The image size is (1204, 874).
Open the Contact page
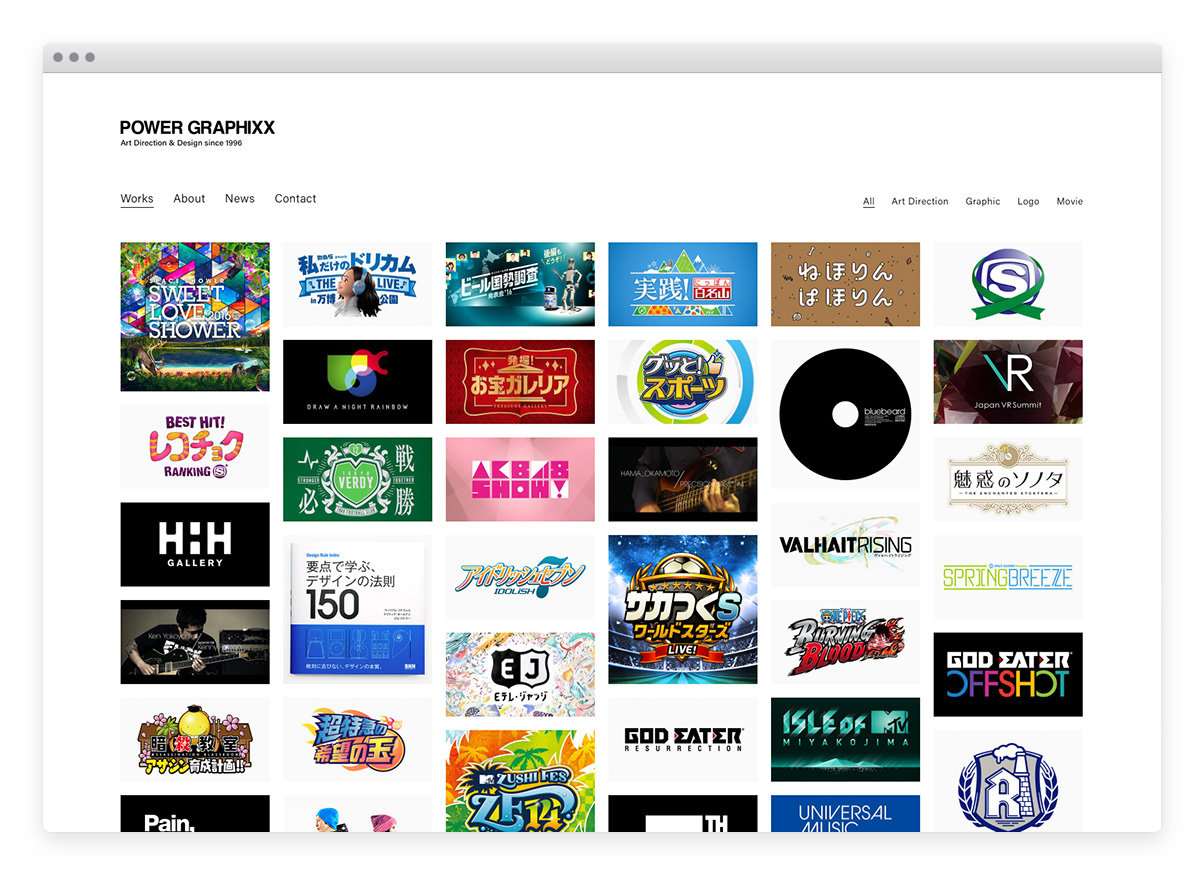point(295,198)
